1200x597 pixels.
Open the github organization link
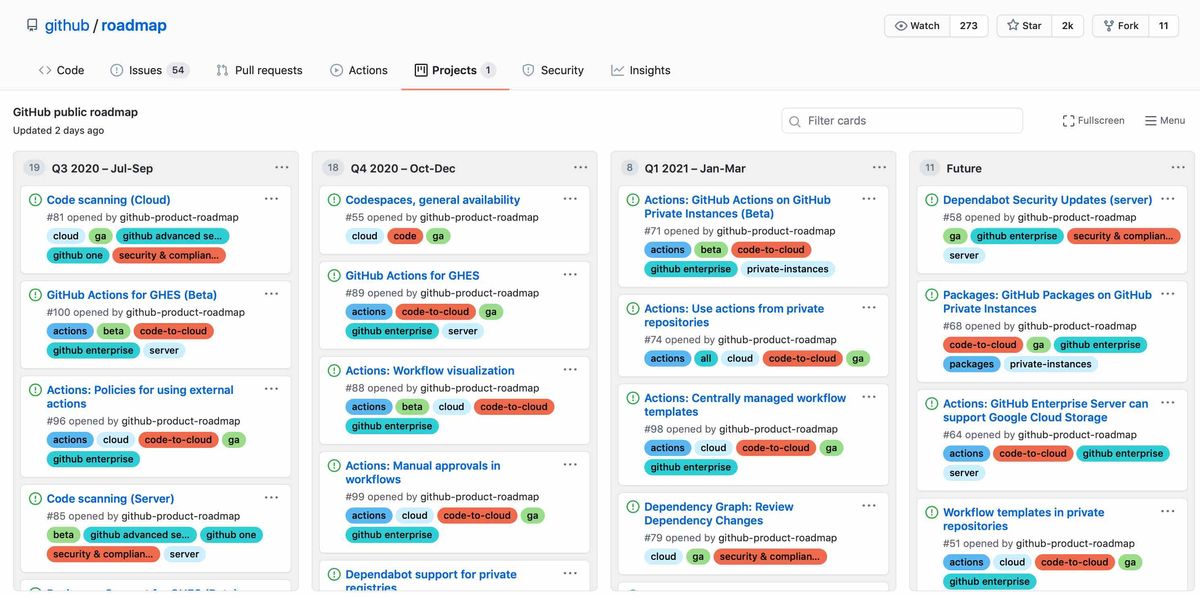[x=67, y=26]
